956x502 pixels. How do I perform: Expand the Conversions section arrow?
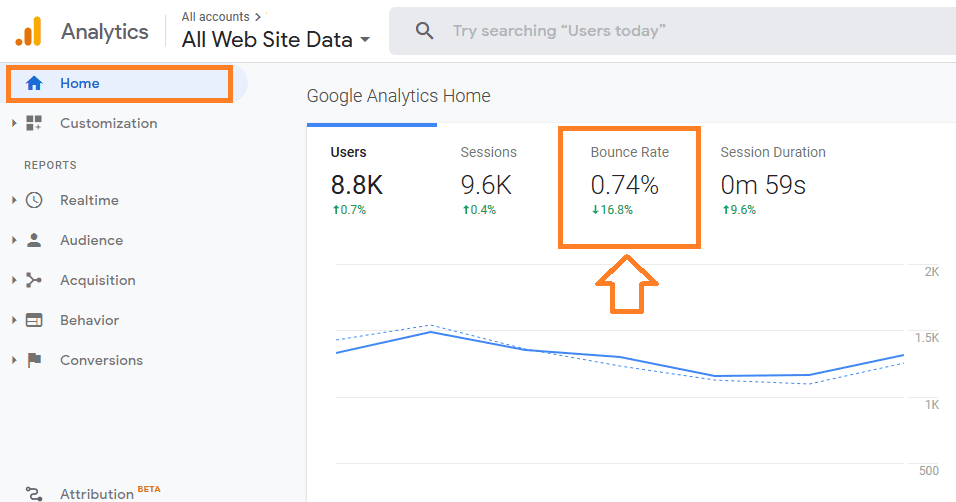[13, 360]
